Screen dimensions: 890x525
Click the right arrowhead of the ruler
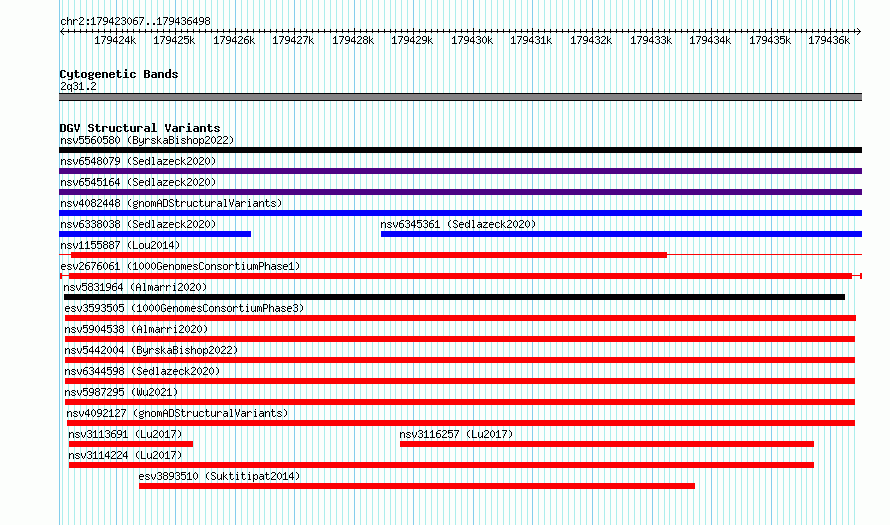coord(859,32)
